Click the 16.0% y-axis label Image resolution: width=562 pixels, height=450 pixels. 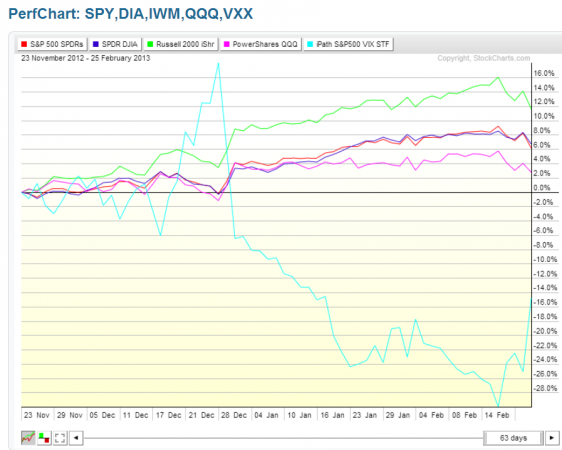coord(544,73)
